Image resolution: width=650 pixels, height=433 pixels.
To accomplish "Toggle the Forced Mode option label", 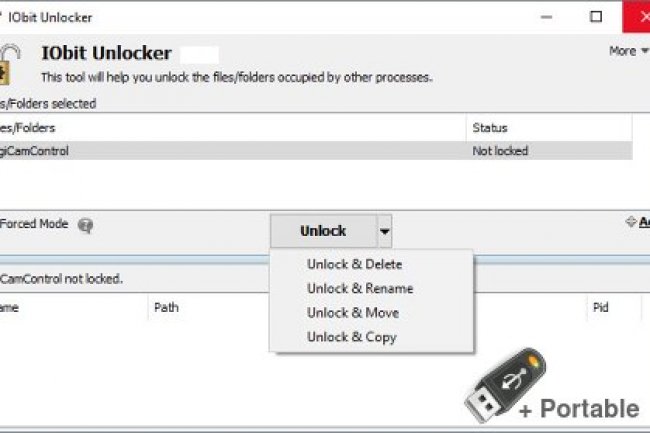I will tap(34, 224).
